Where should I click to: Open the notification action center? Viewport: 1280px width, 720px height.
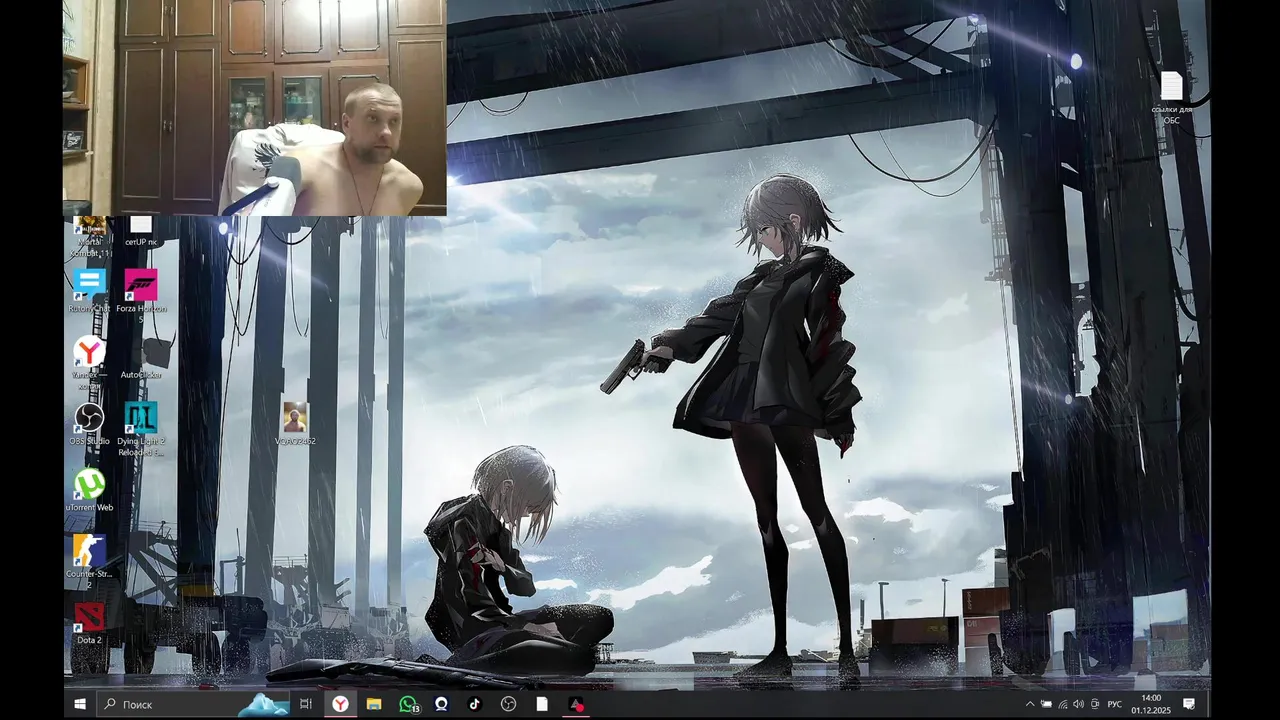[1189, 704]
